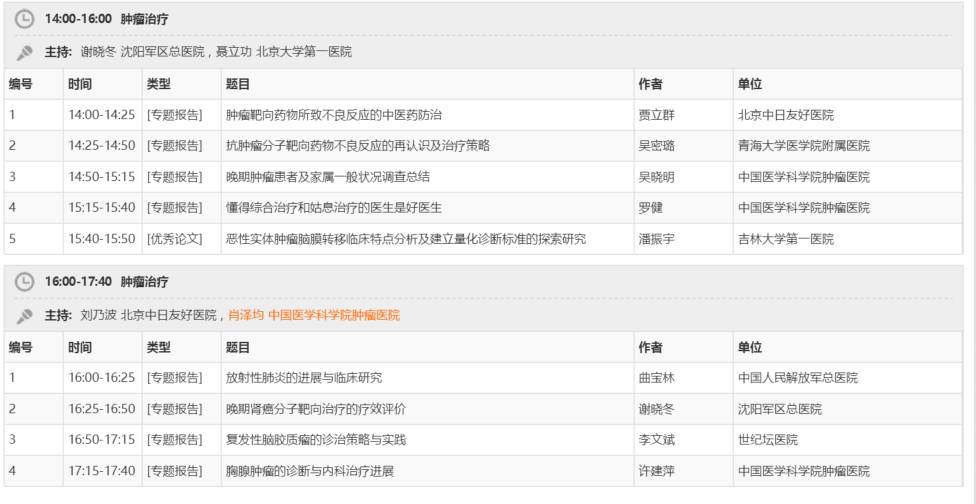Click 作者 header in the 16:00-17:40 table

tap(650, 347)
